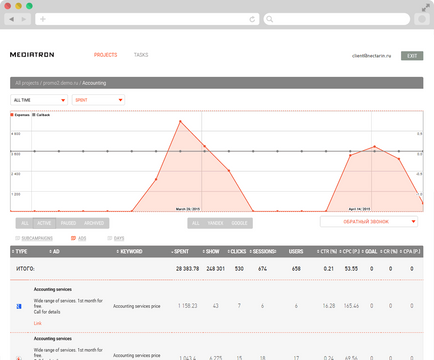Click the ИТОГО total row label
Image resolution: width=434 pixels, height=360 pixels.
click(25, 269)
